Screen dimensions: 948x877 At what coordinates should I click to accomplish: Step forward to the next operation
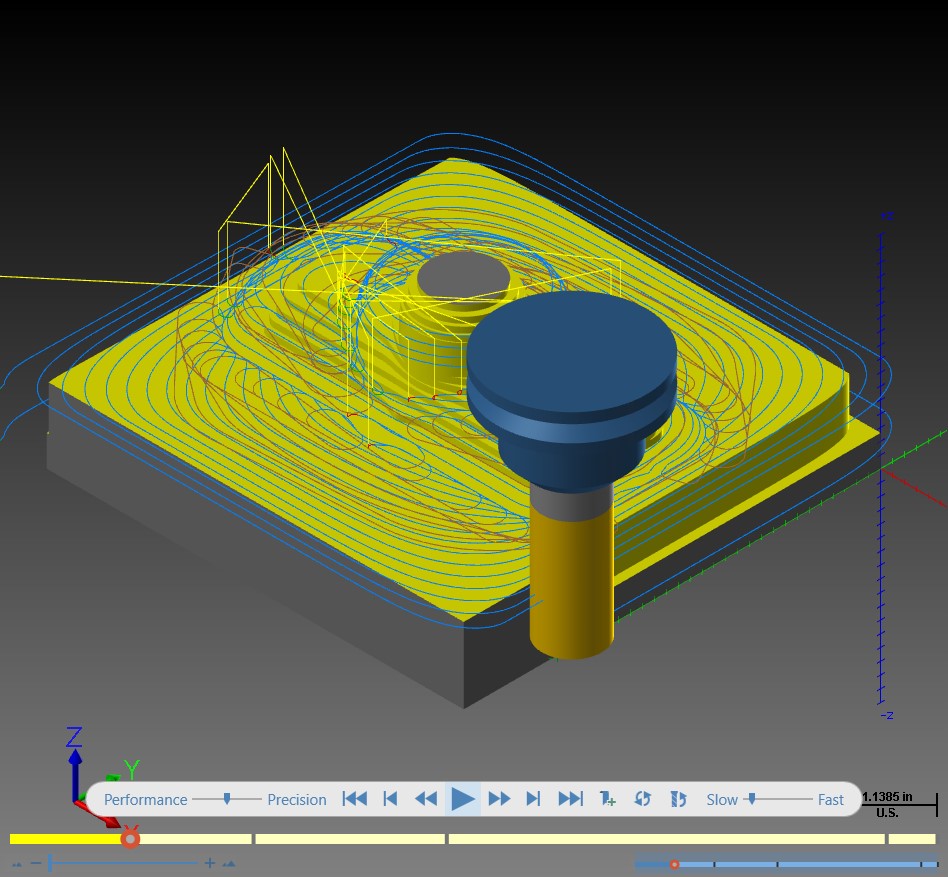coord(533,799)
